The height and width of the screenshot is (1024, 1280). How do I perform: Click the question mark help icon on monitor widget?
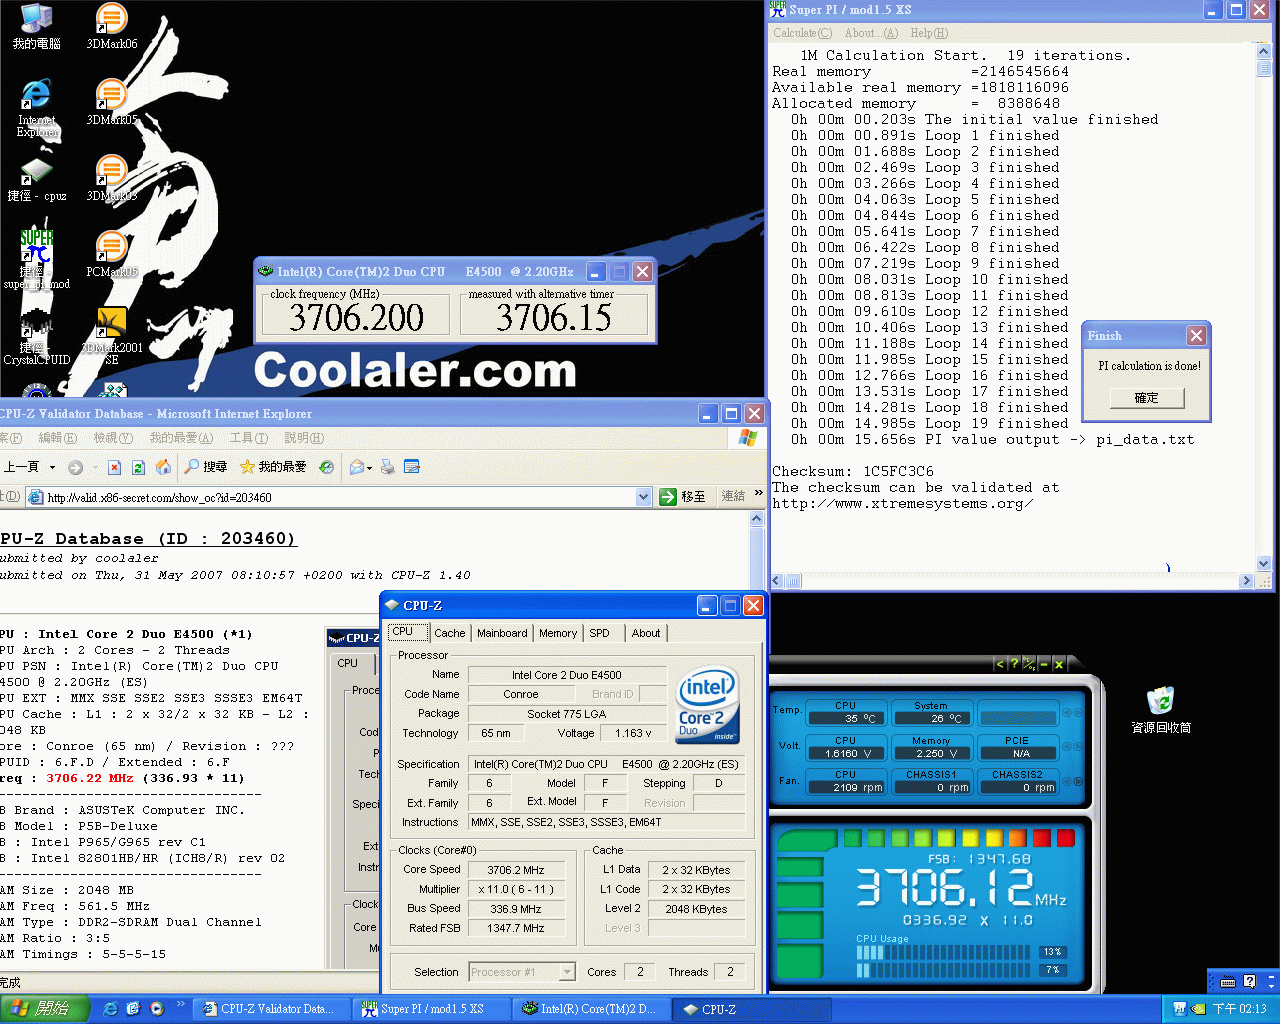click(x=1013, y=664)
